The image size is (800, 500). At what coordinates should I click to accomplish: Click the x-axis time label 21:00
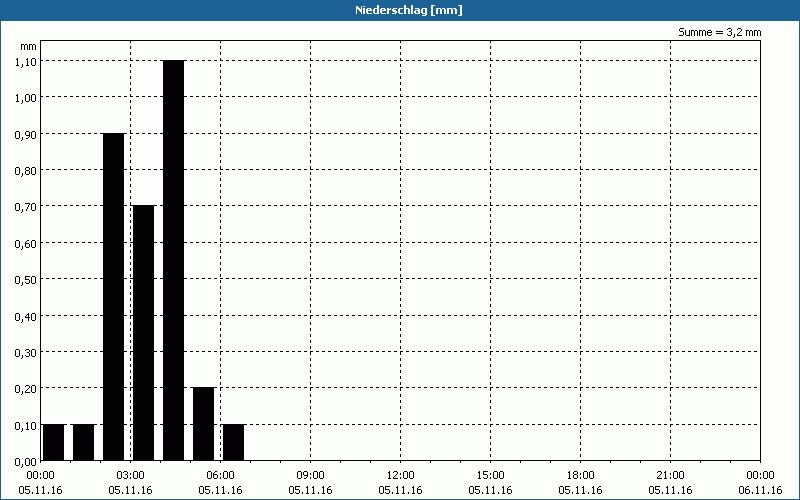670,476
